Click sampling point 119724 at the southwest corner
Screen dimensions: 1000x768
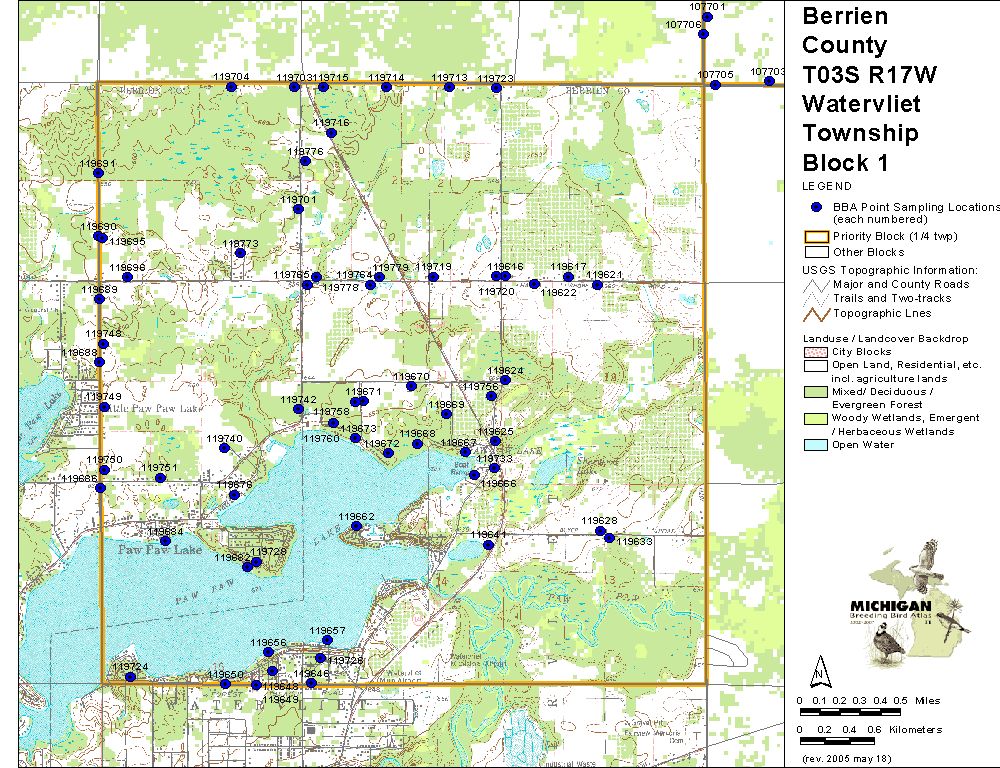coord(130,677)
